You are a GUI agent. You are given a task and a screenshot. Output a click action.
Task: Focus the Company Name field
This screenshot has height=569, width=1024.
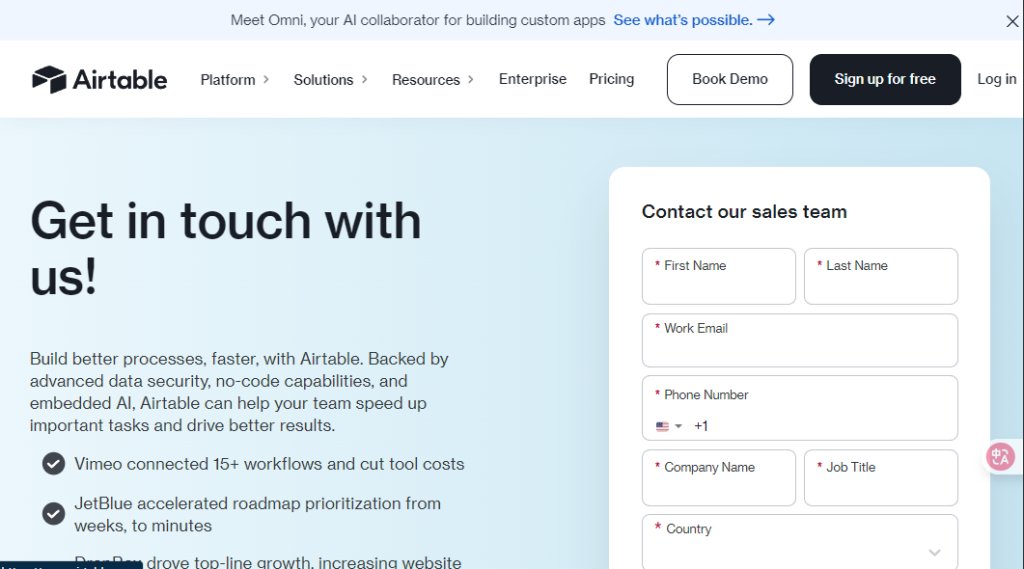click(x=718, y=478)
